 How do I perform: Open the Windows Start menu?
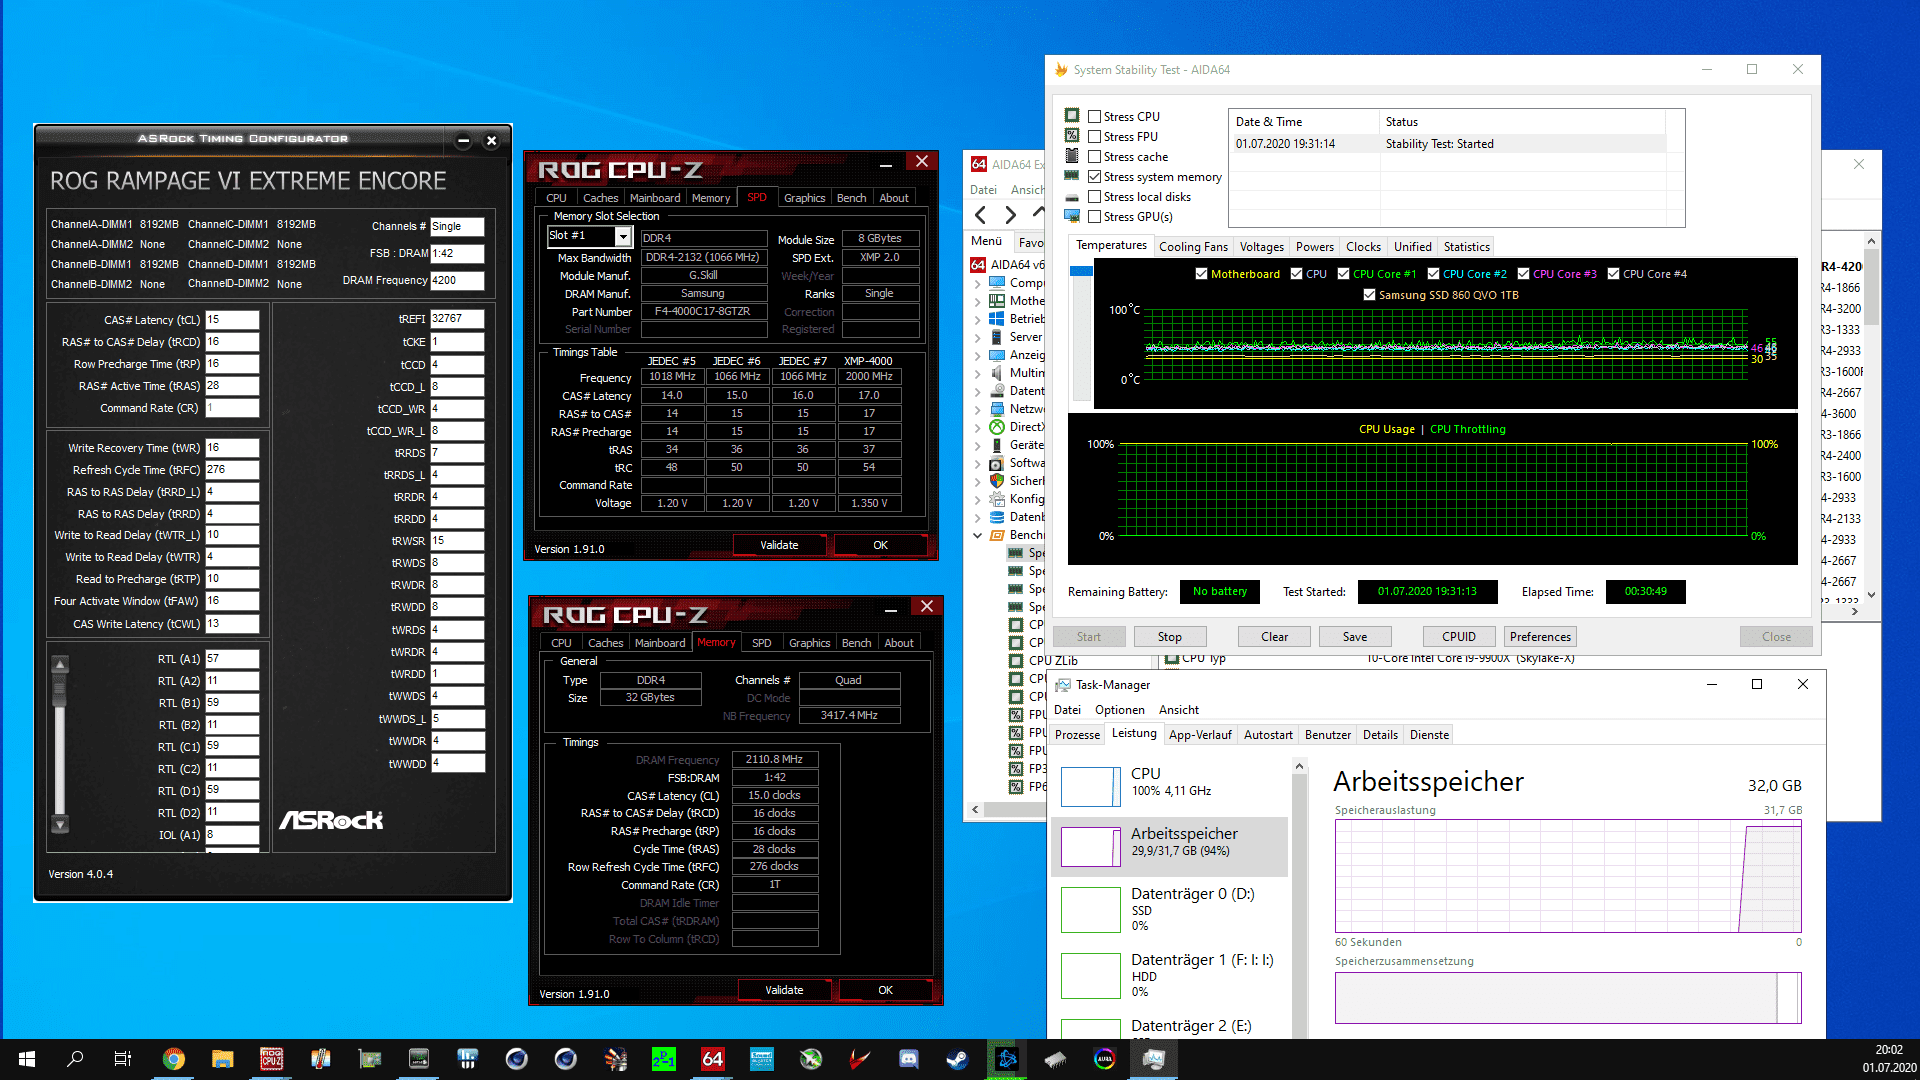[27, 1059]
